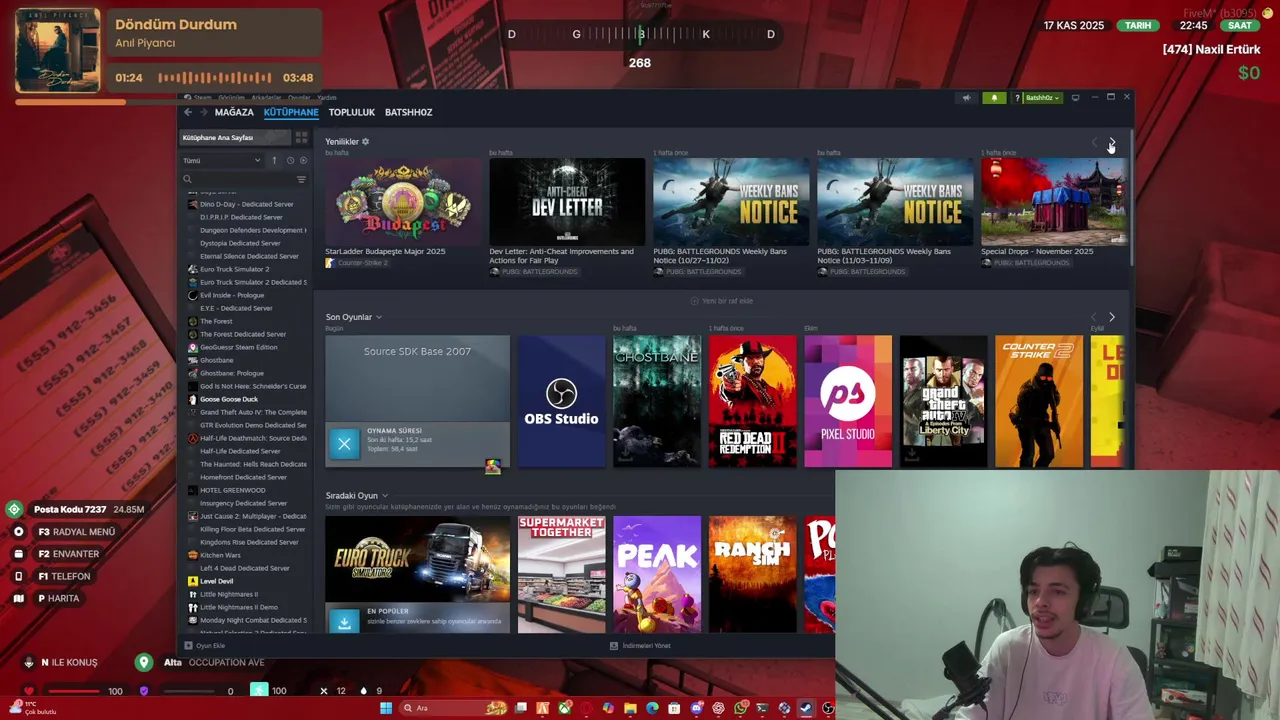Show next games in Son Oyunlar
The height and width of the screenshot is (720, 1280).
(1111, 317)
